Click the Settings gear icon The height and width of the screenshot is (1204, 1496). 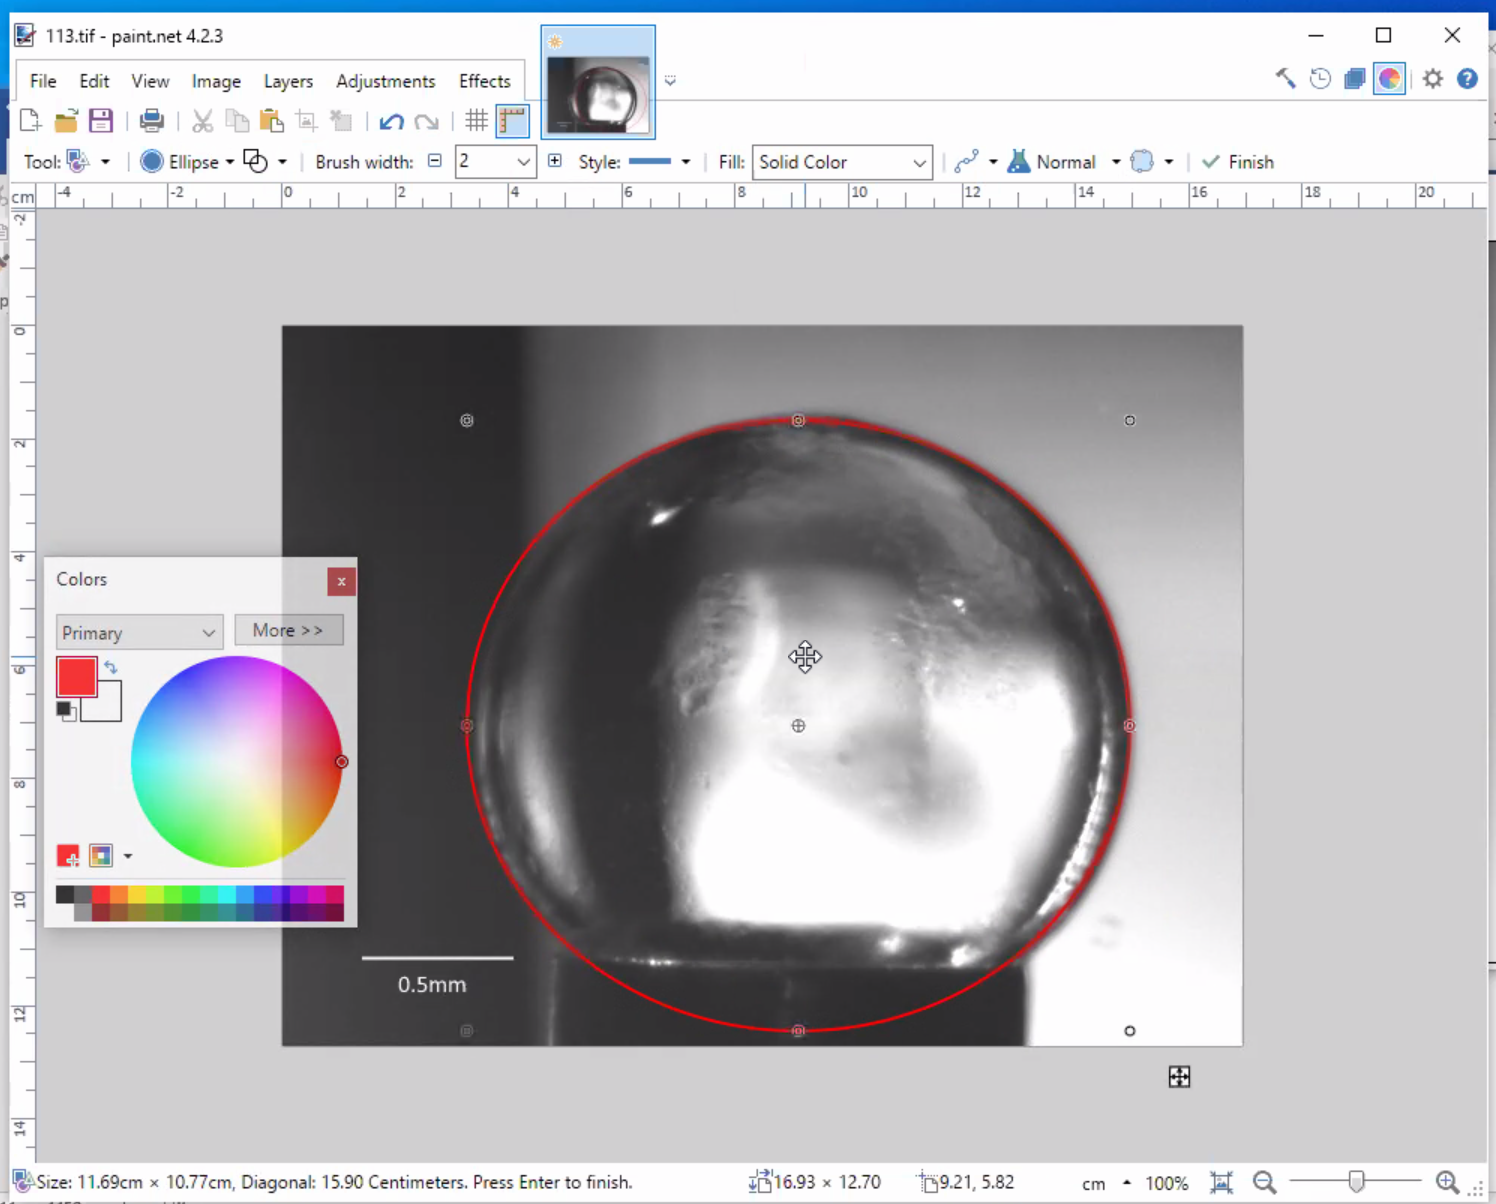(x=1433, y=79)
